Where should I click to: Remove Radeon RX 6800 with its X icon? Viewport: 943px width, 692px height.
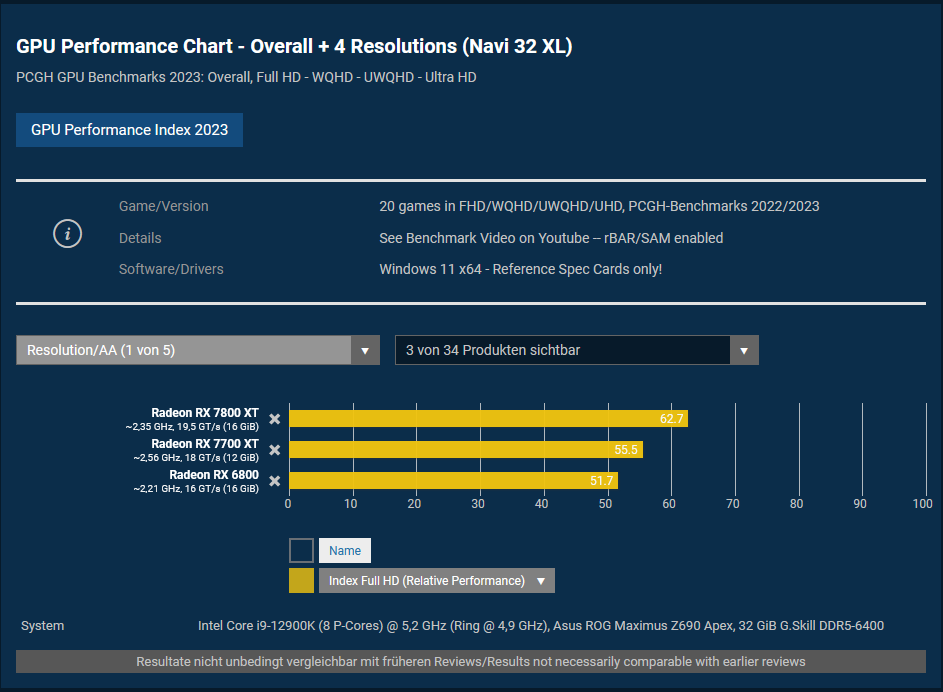[274, 481]
